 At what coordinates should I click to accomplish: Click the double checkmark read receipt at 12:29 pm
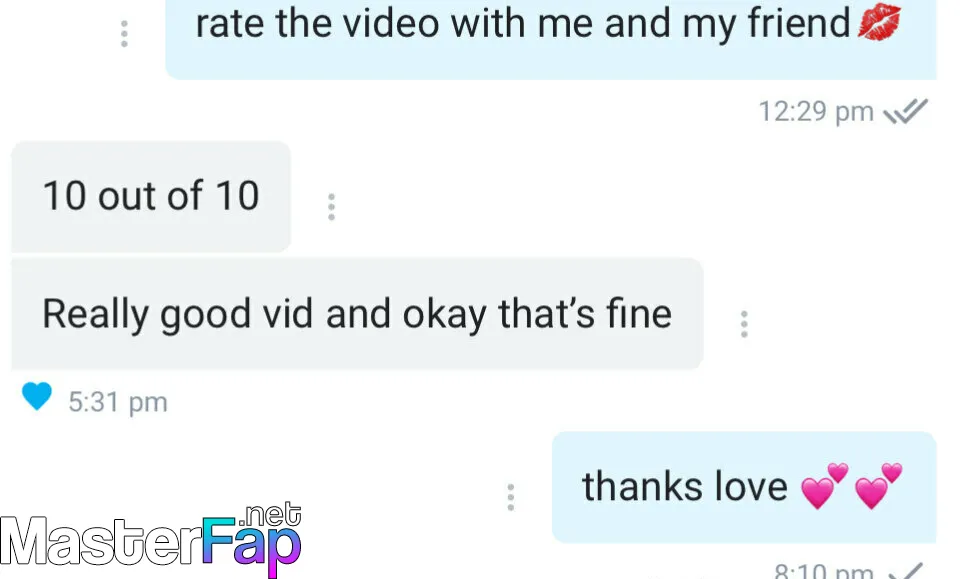[906, 112]
